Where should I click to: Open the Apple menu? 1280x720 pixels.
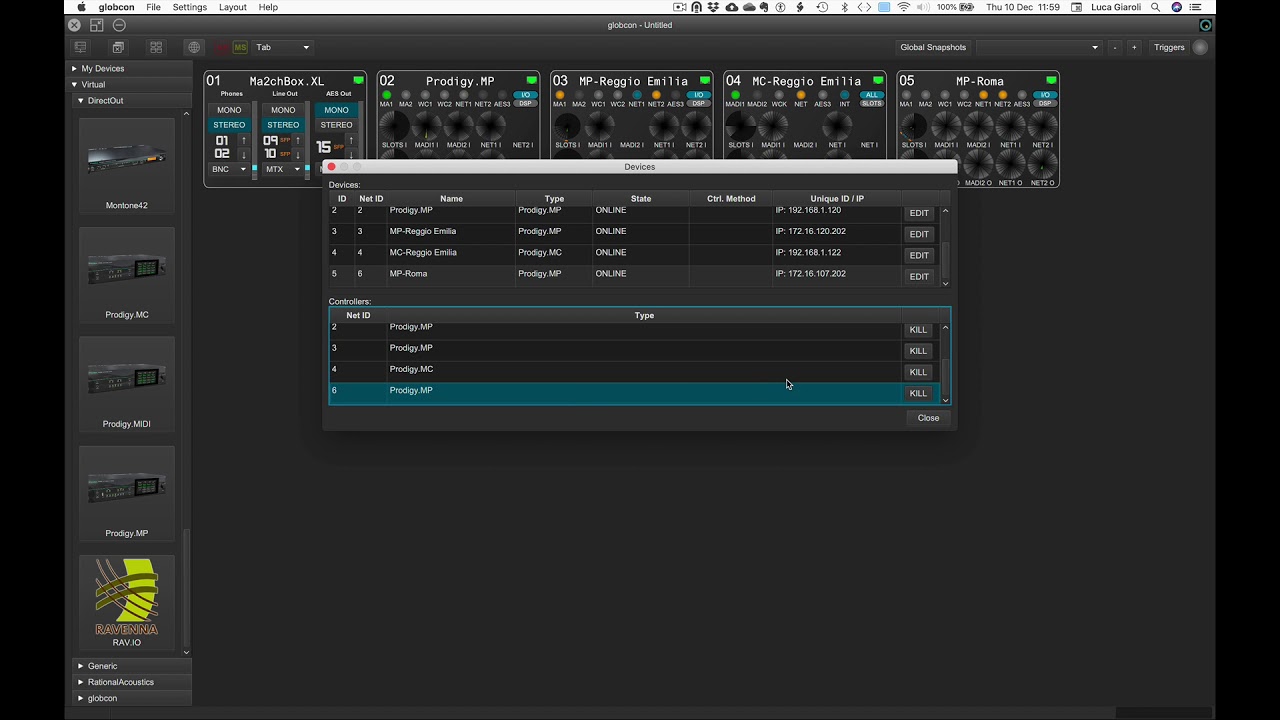pyautogui.click(x=81, y=7)
